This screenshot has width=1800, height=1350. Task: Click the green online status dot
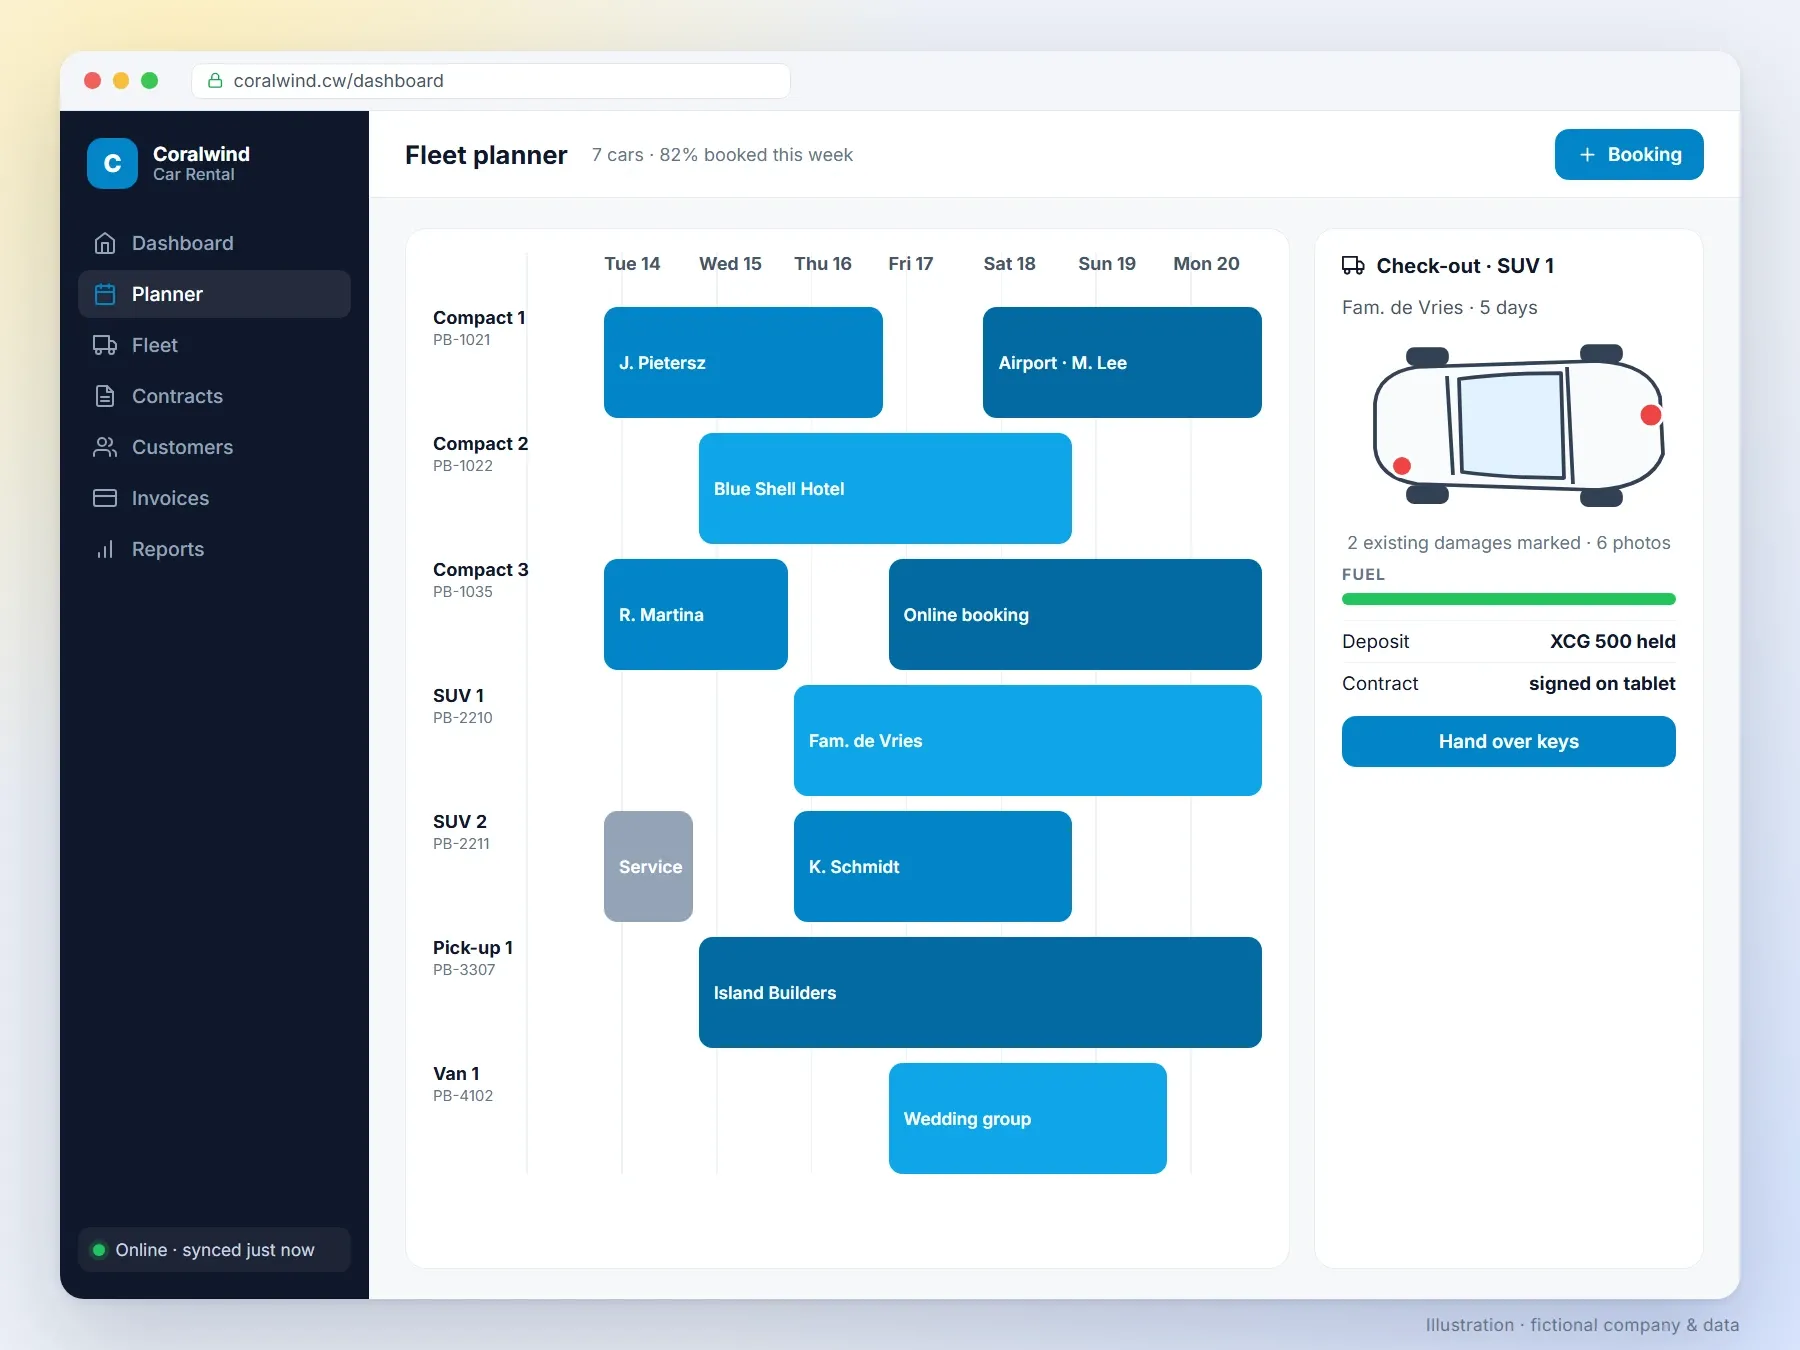99,1250
